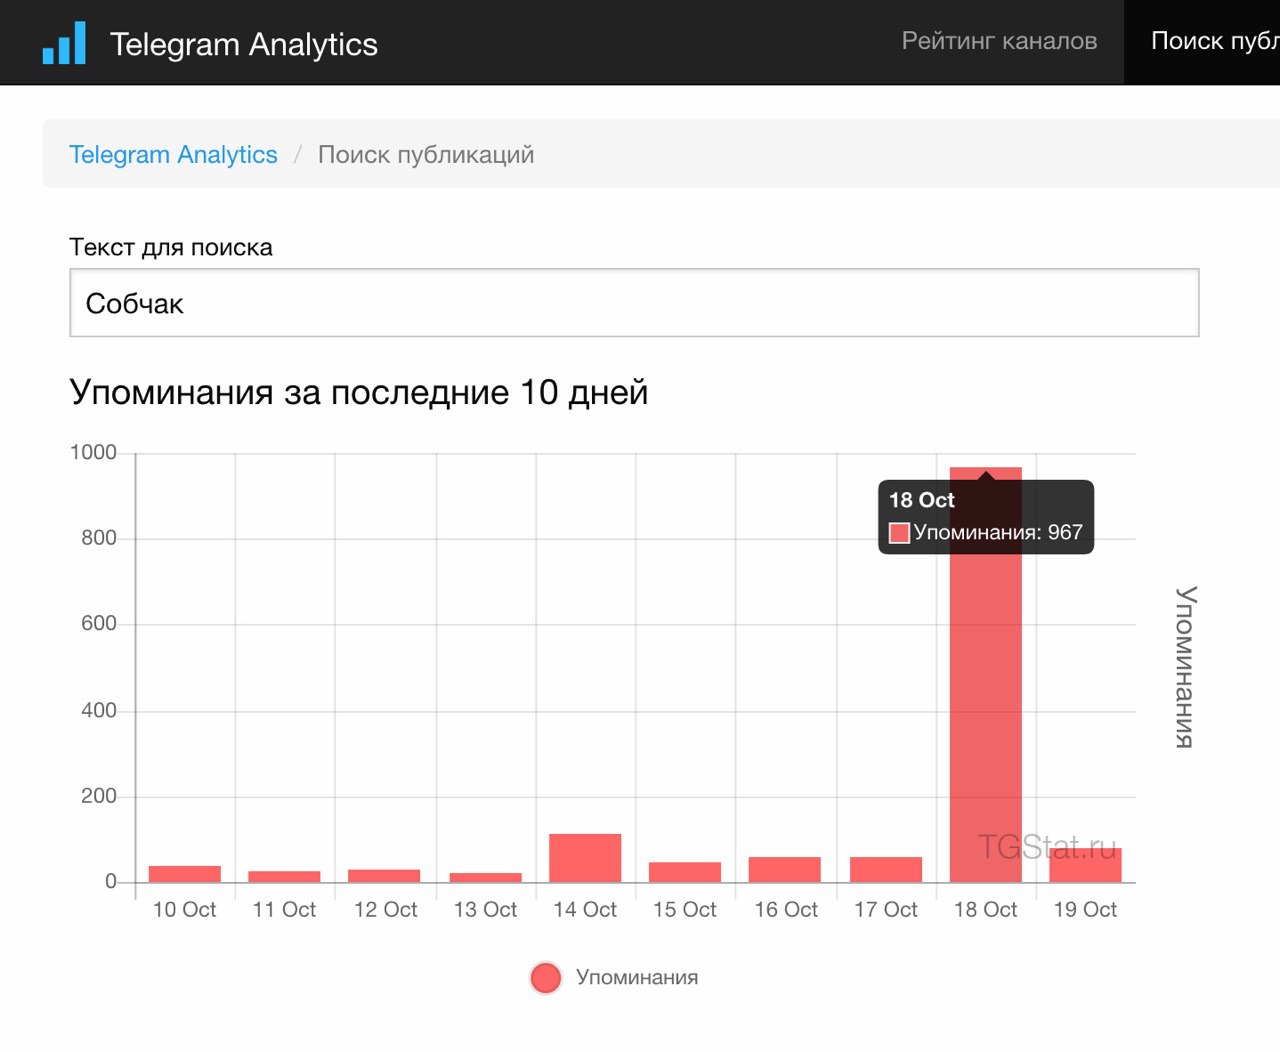Screen dimensions: 1280x1052
Task: Click the heading Упоминания за последние 10 дней
Action: 359,392
